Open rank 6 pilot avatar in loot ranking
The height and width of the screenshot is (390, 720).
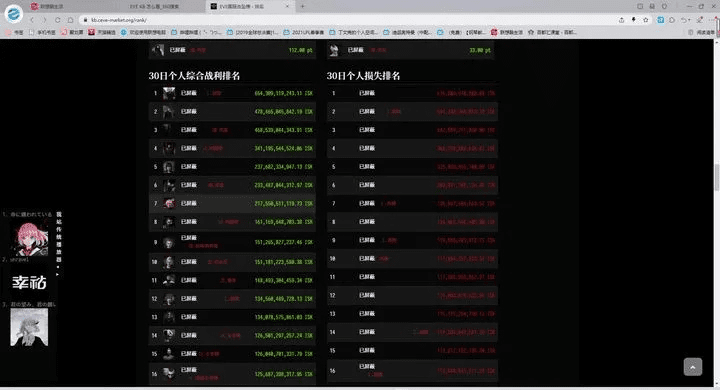(x=169, y=185)
